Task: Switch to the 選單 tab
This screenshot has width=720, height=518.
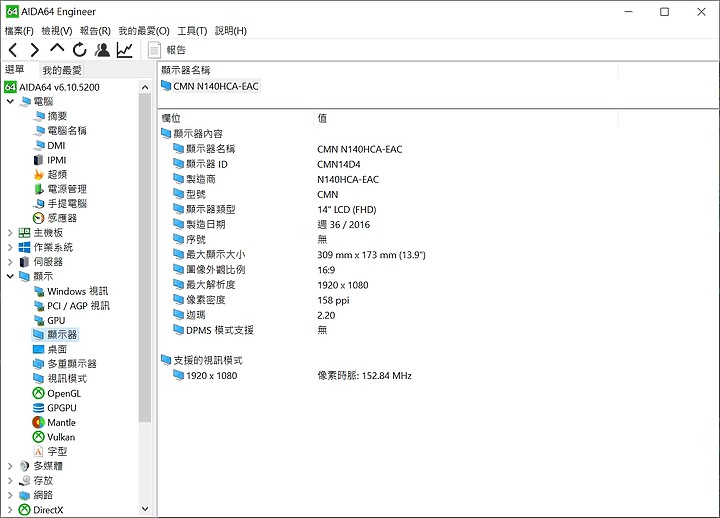Action: pos(15,69)
